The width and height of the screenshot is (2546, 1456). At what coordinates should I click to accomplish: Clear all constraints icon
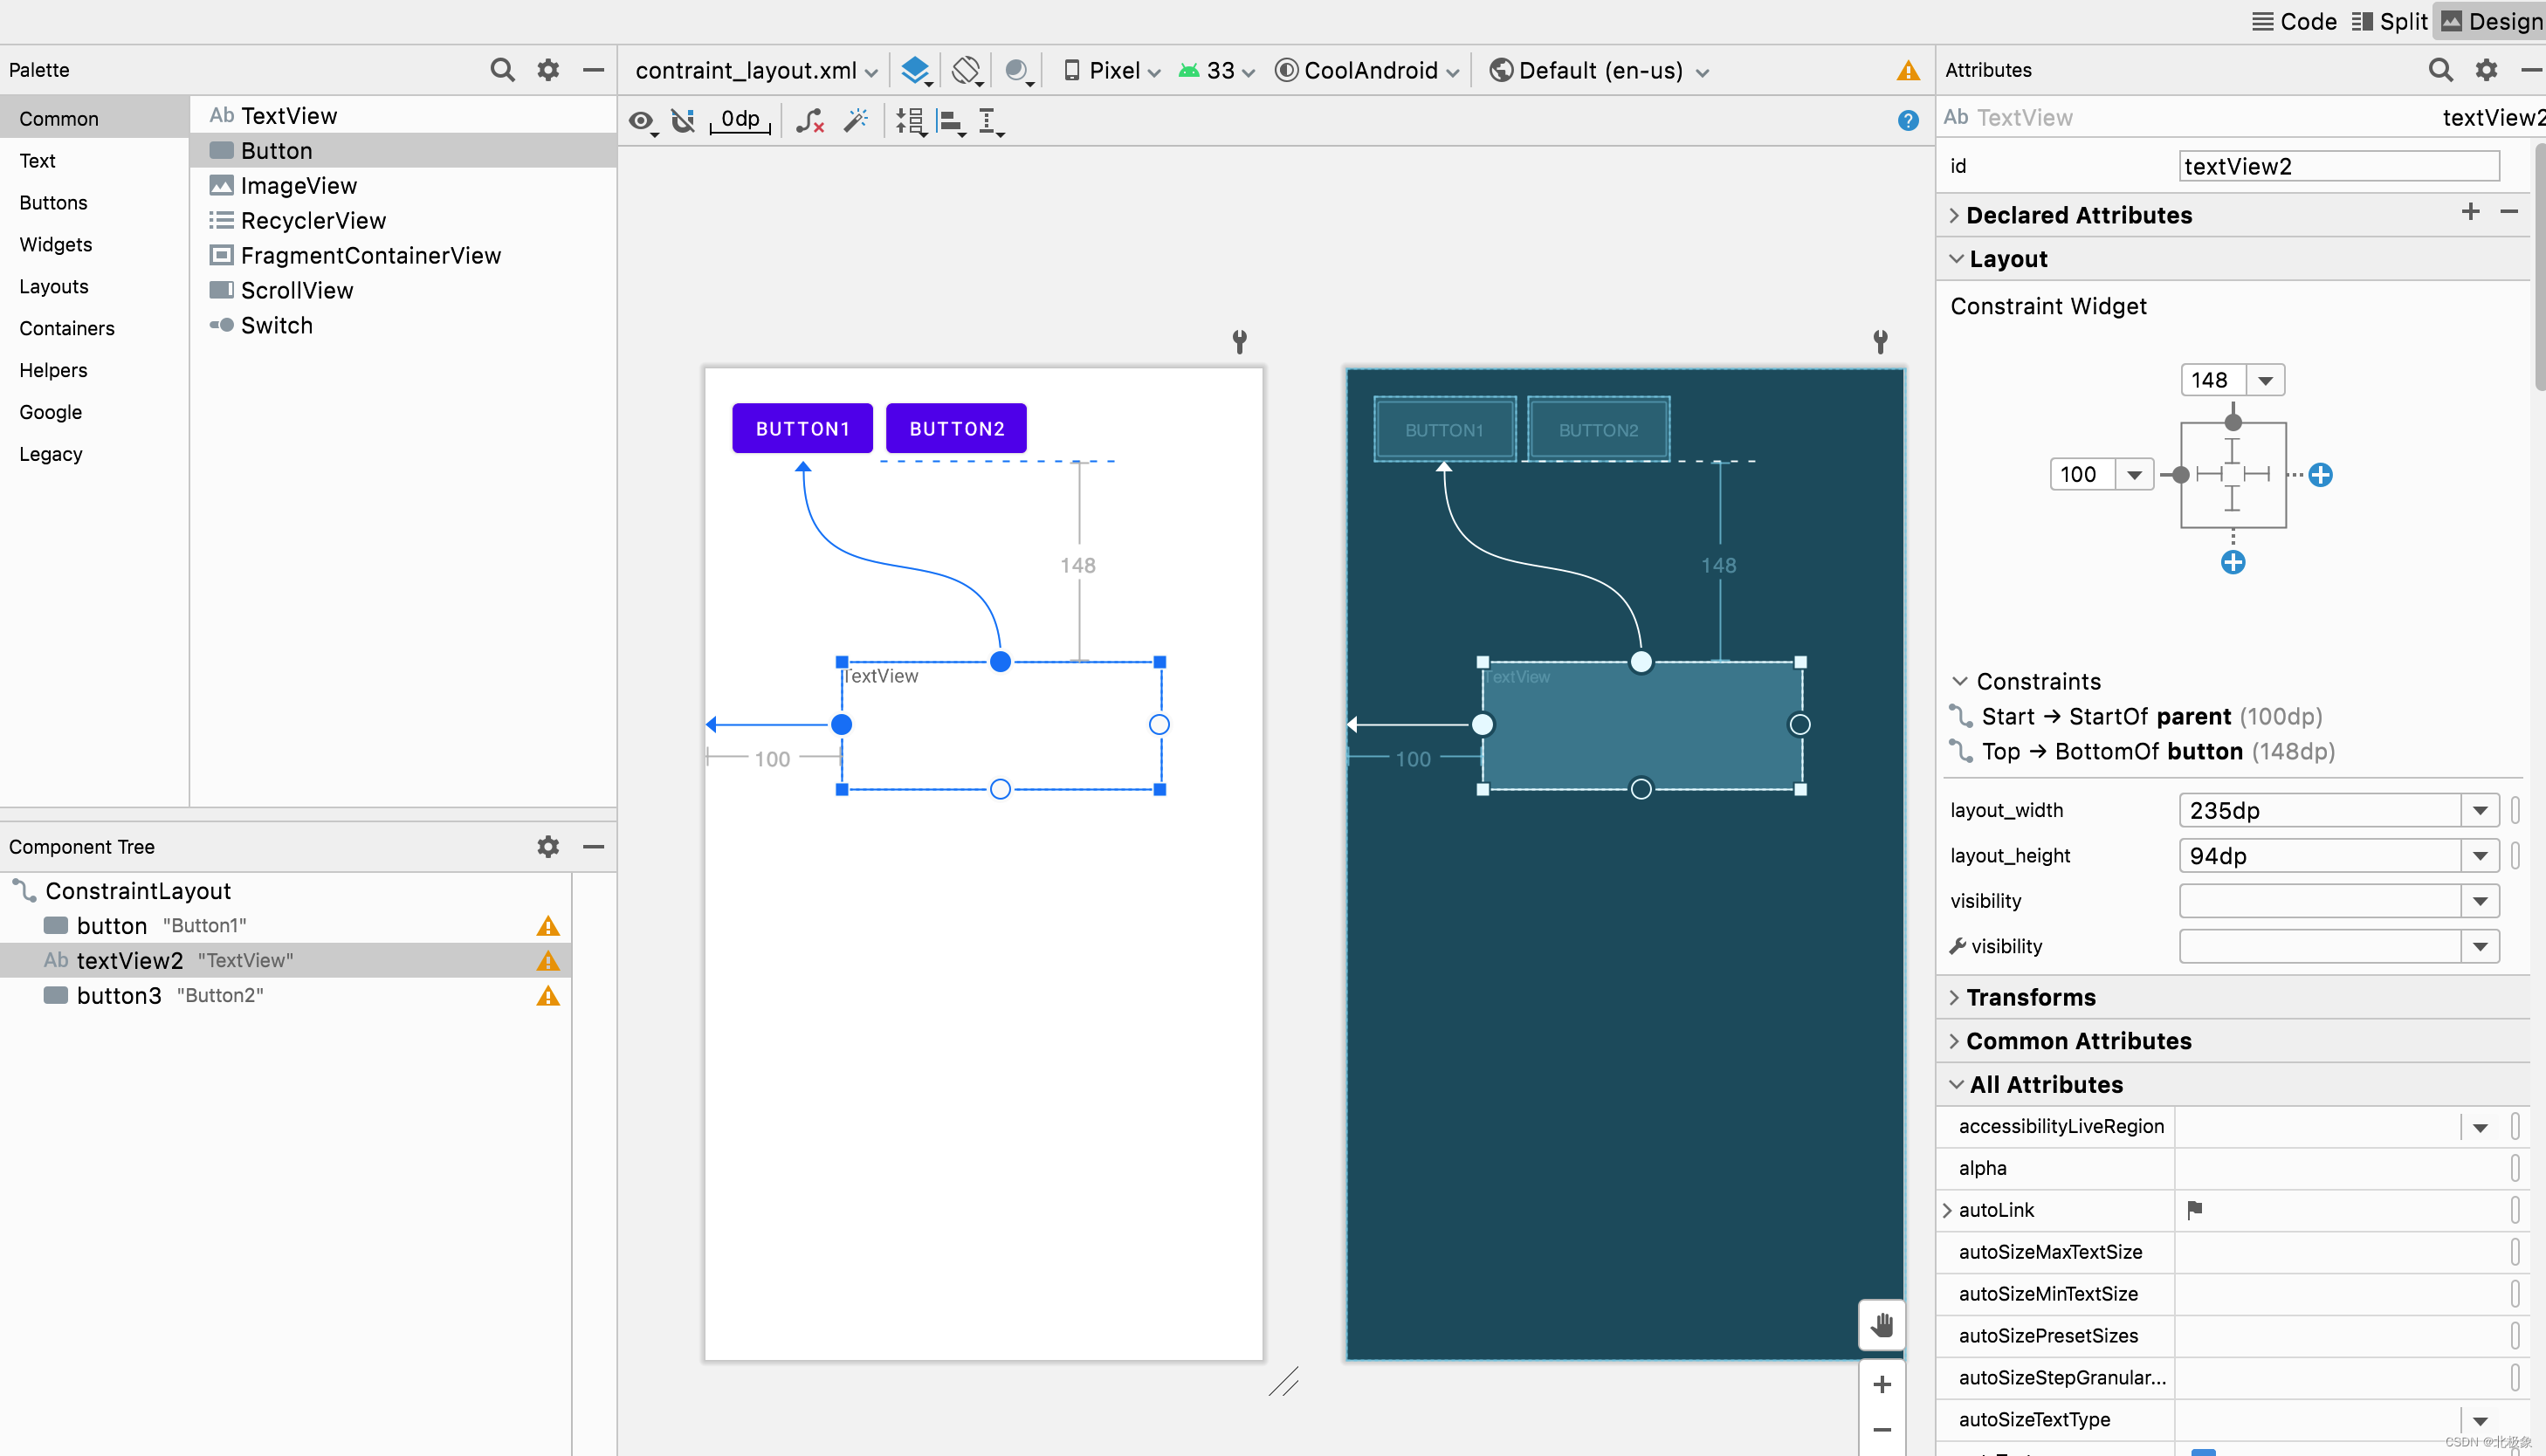coord(810,121)
